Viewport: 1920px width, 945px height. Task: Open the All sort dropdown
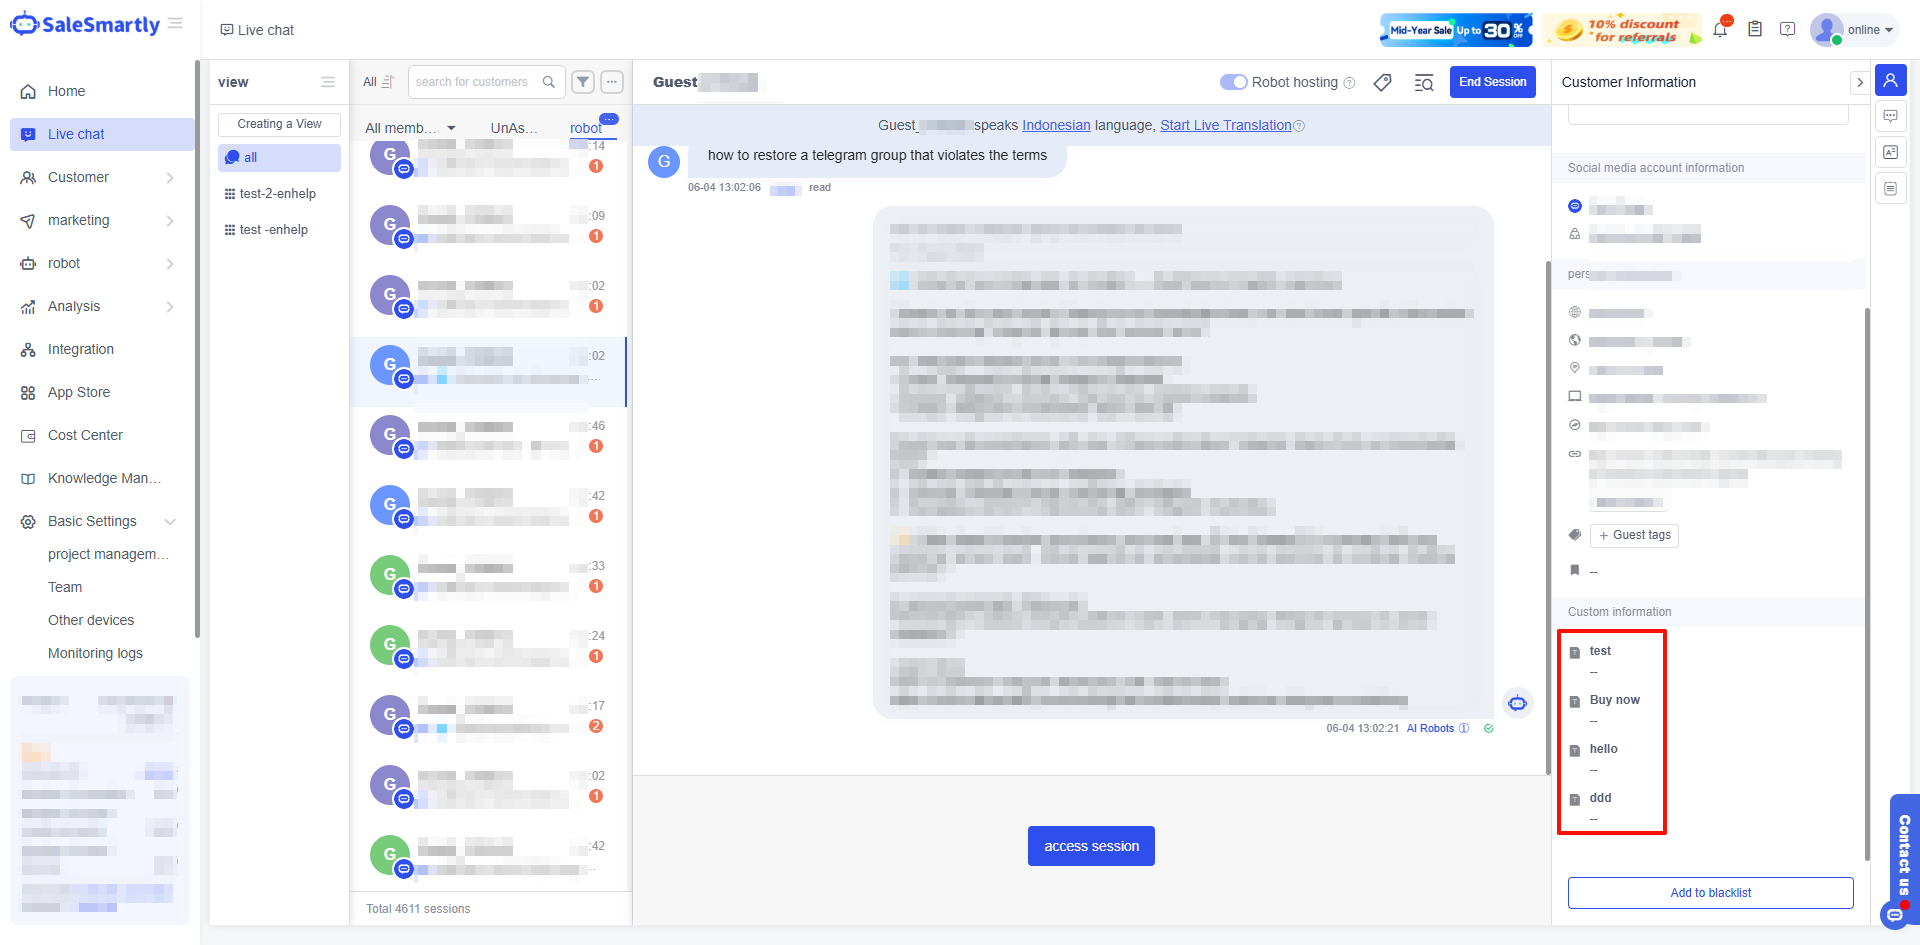coord(378,82)
